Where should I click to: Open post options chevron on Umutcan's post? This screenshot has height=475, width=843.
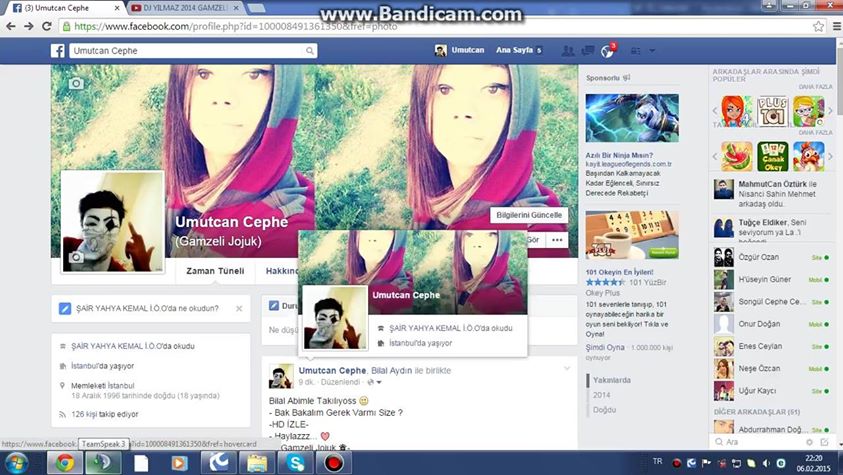click(567, 369)
